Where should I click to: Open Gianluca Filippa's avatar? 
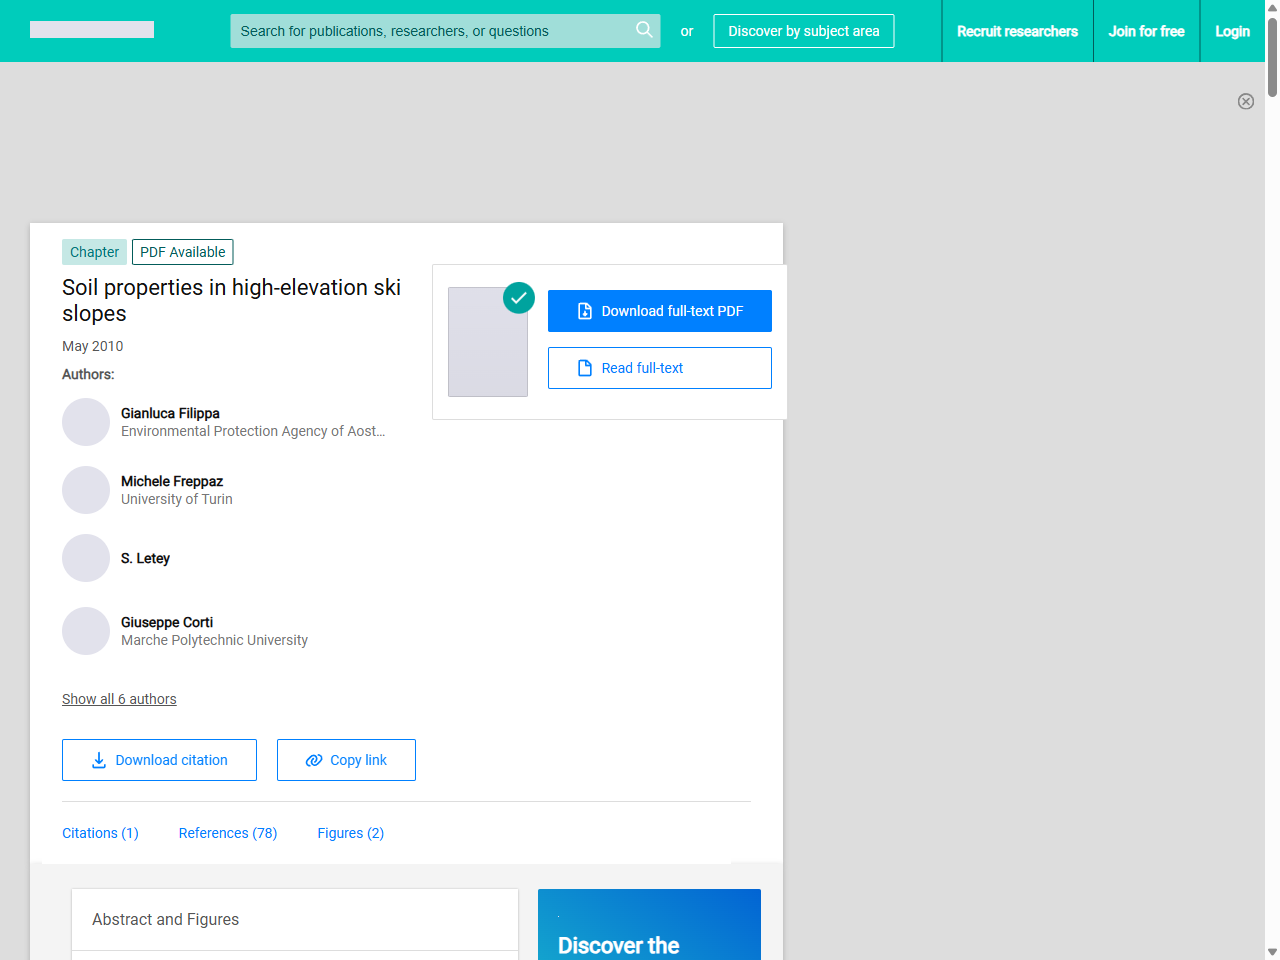tap(86, 422)
